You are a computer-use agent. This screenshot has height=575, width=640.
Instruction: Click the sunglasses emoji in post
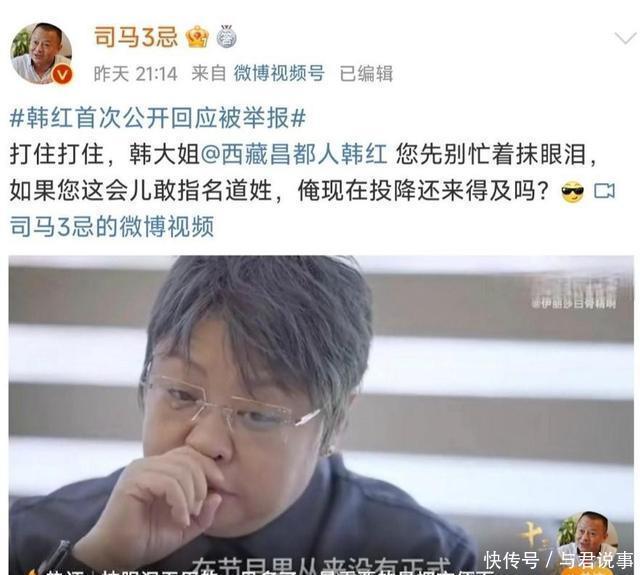[x=573, y=192]
